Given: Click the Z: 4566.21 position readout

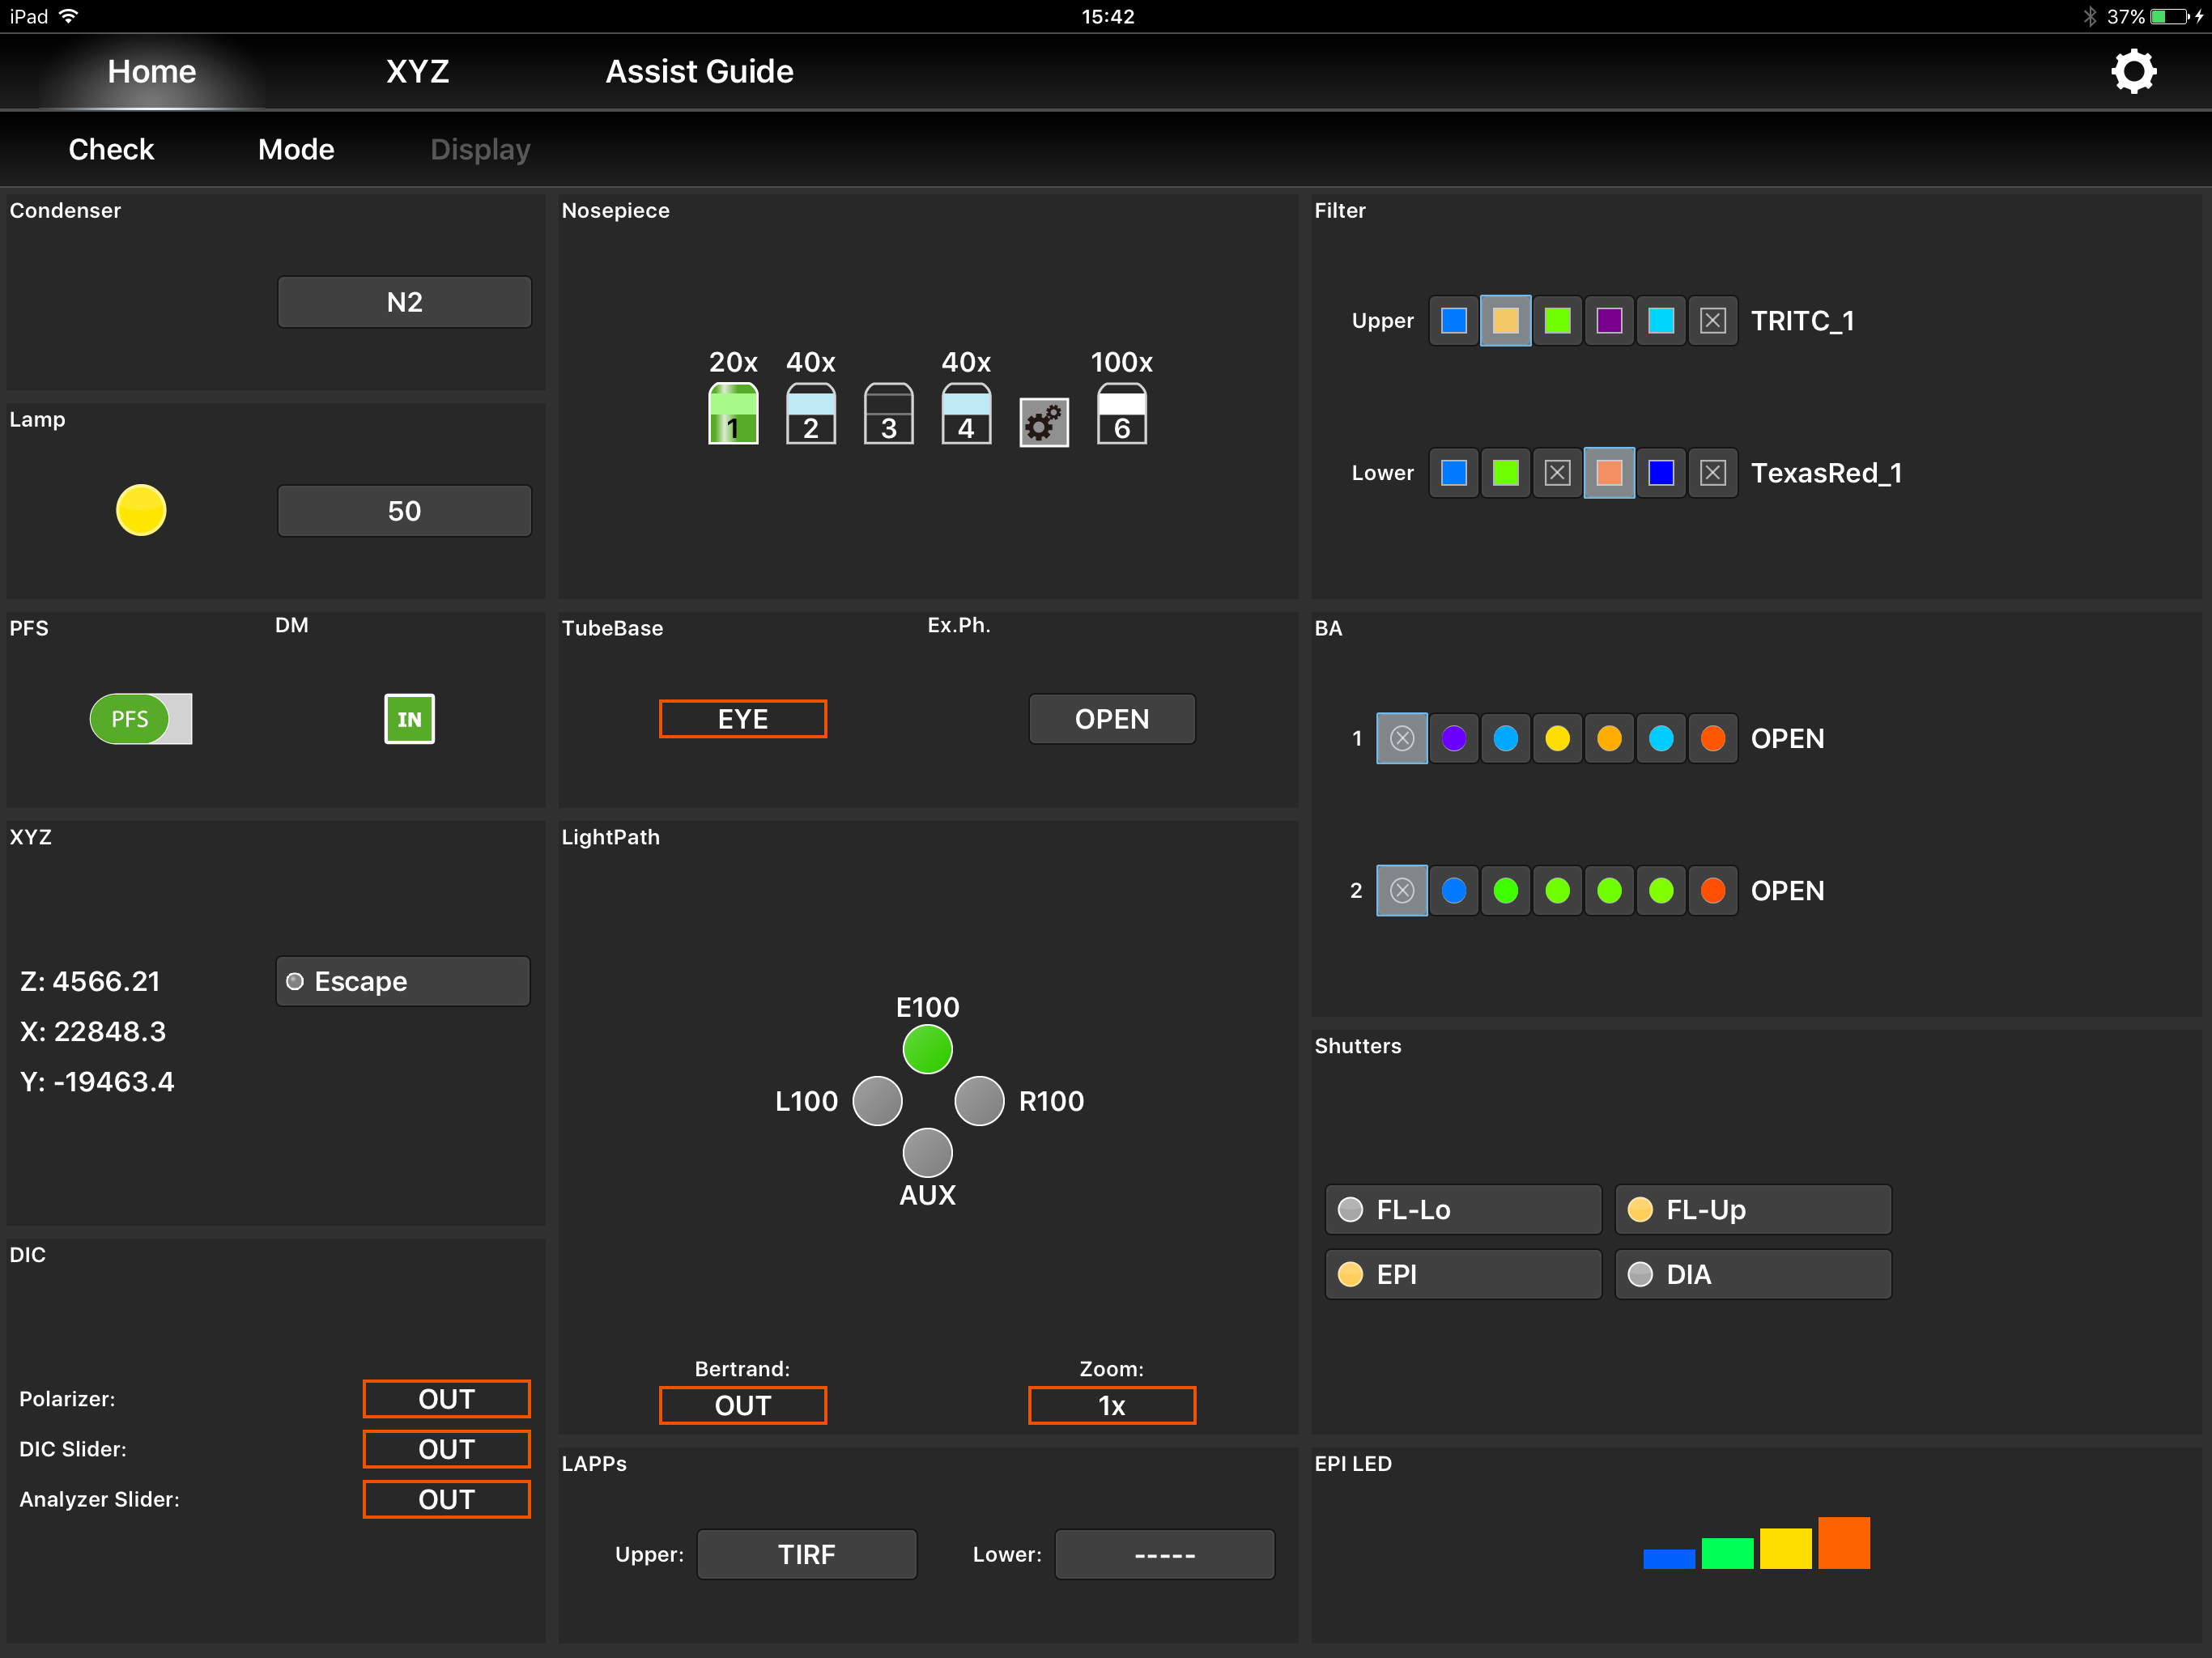Looking at the screenshot, I should tap(90, 981).
